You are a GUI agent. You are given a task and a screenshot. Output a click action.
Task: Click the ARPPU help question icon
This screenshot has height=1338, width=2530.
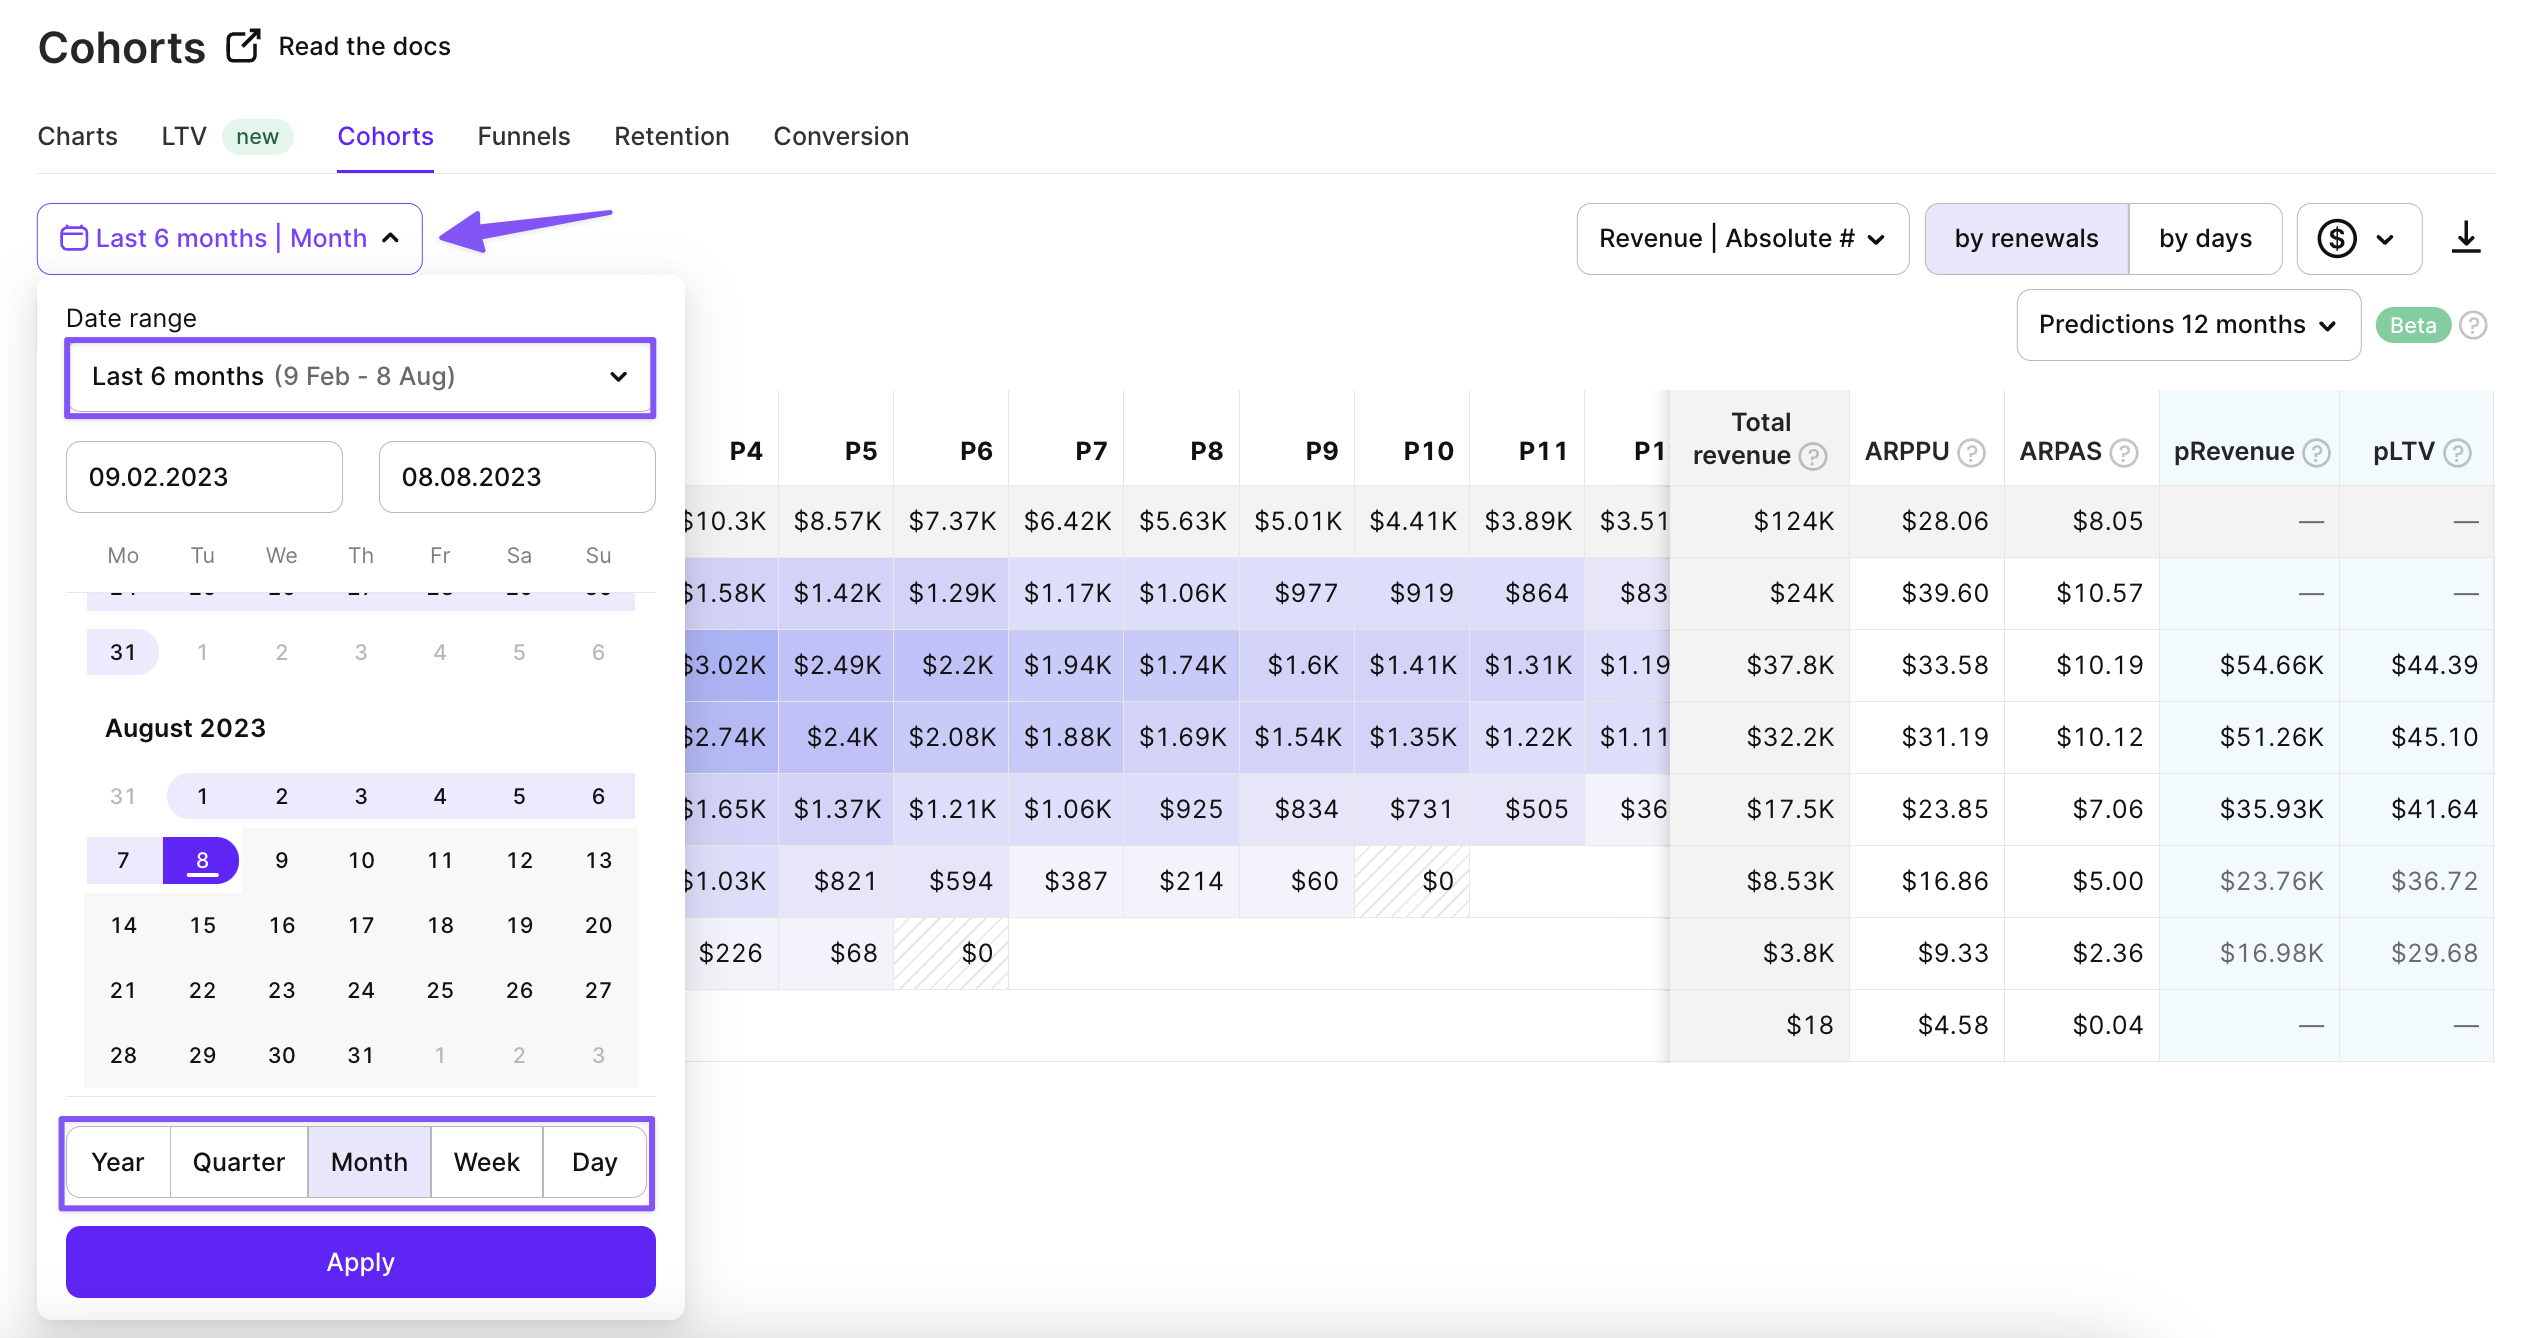(x=1971, y=453)
